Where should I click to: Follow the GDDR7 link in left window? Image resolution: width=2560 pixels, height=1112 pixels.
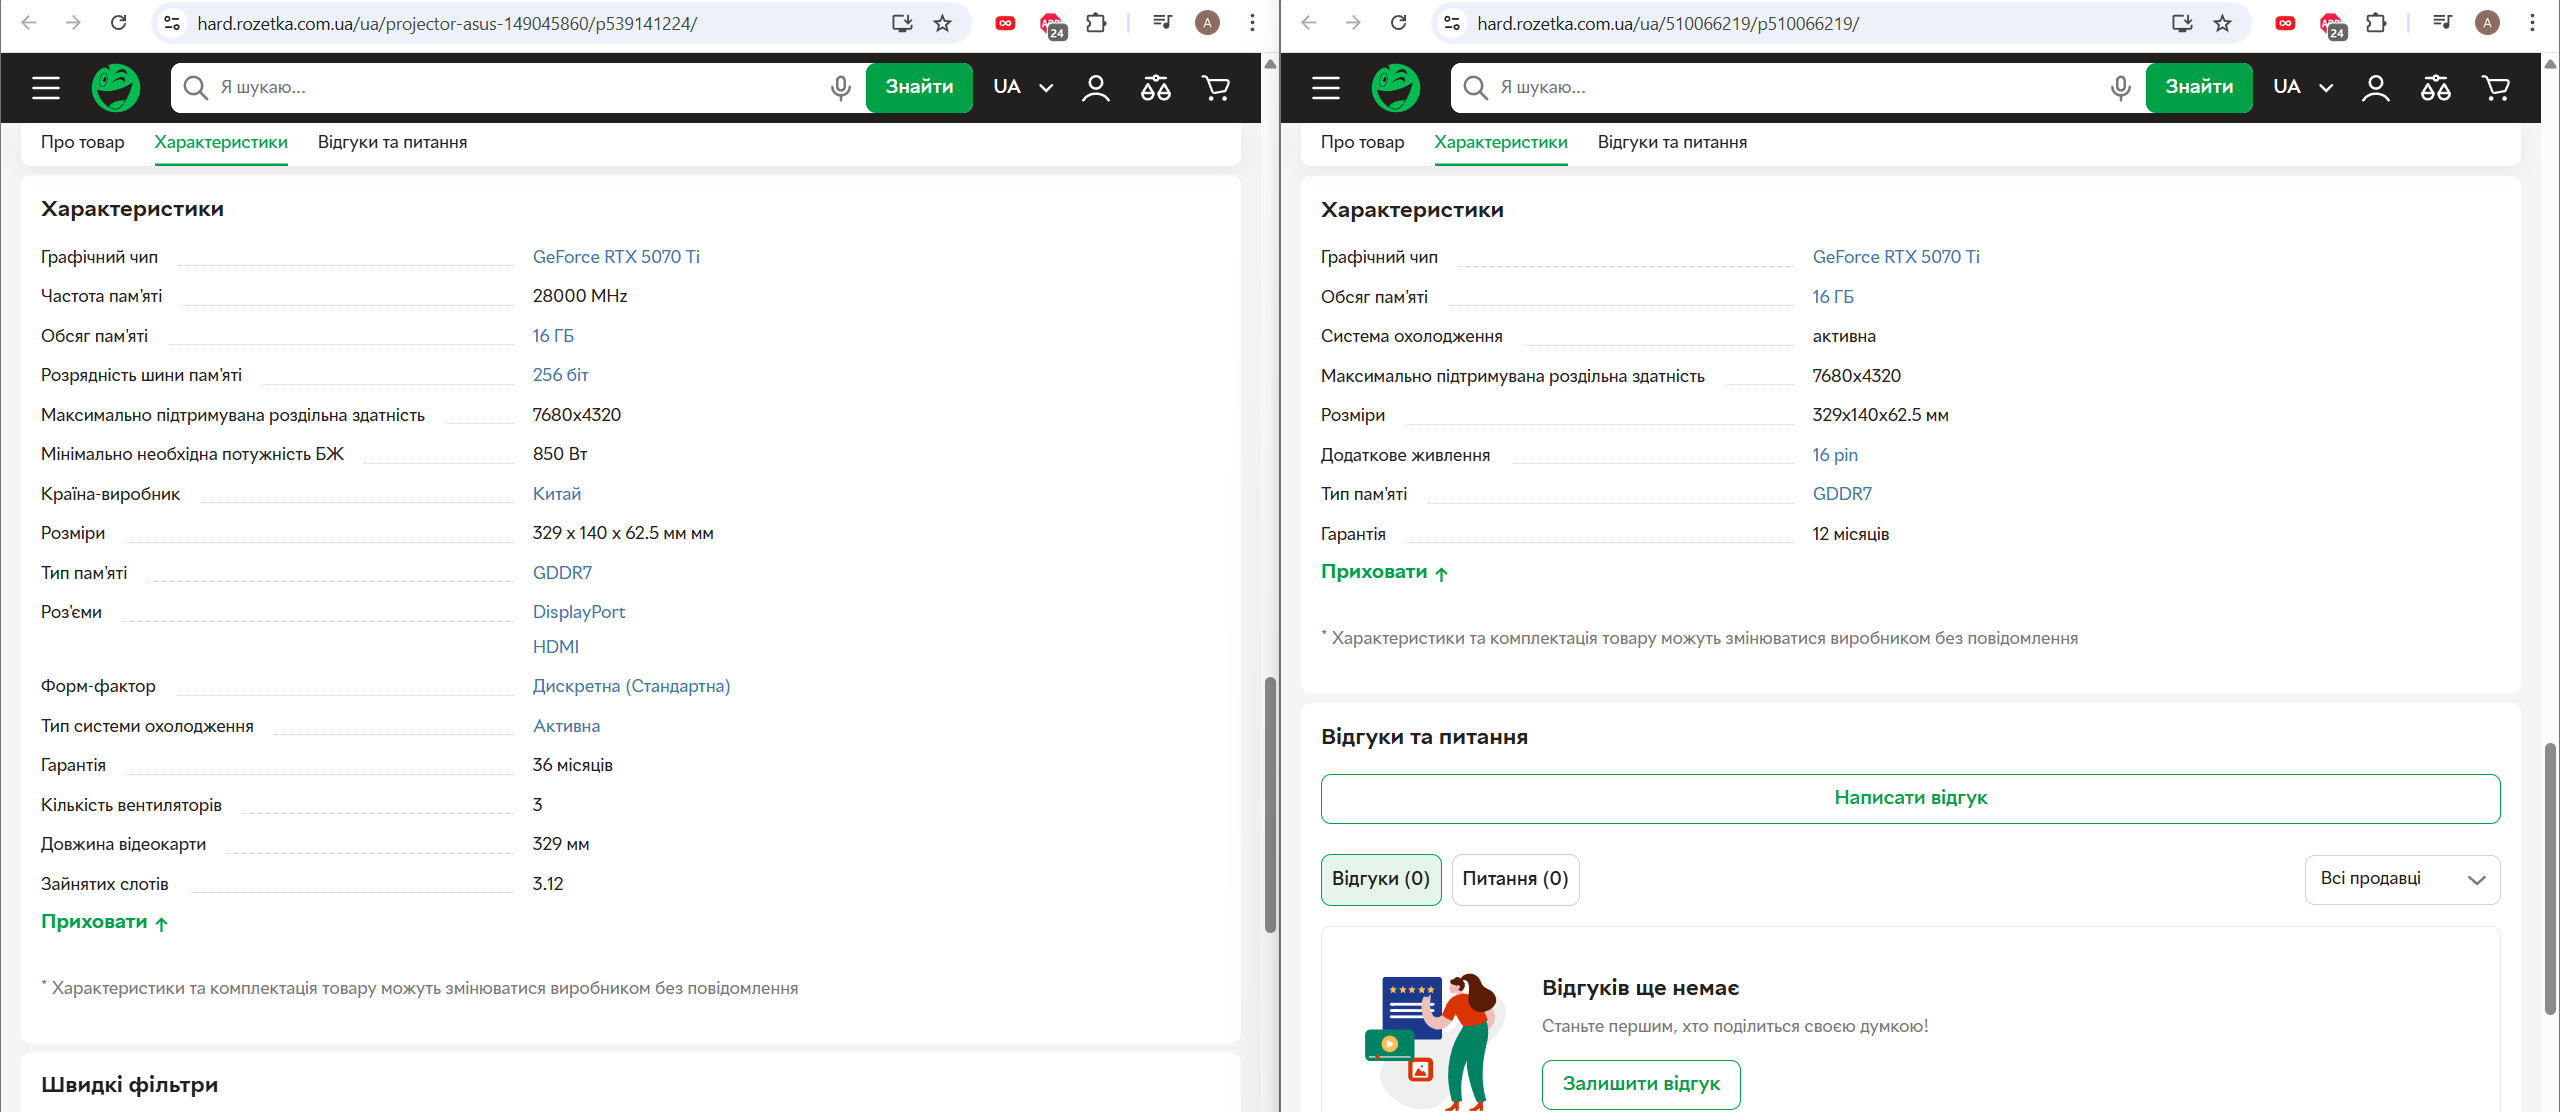[x=562, y=573]
